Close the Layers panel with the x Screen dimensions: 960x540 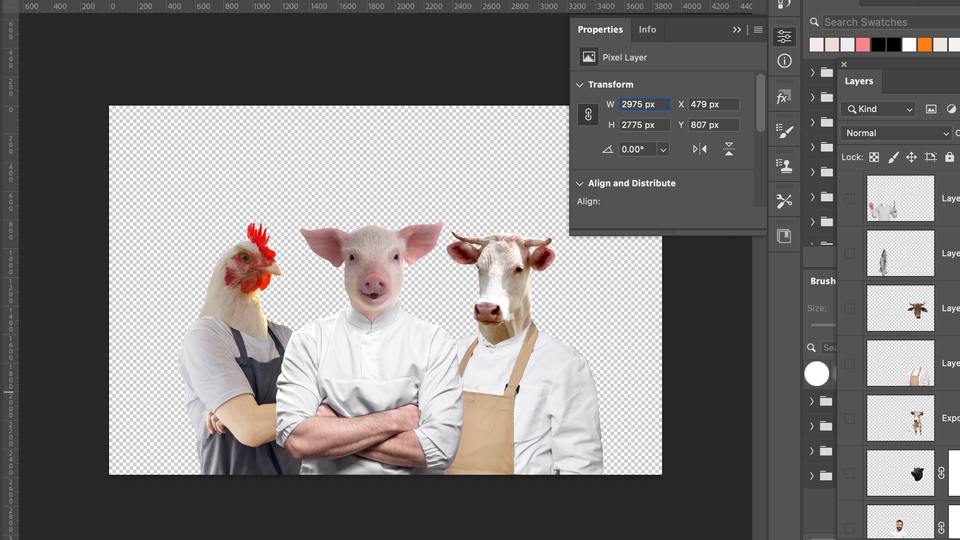(x=844, y=64)
